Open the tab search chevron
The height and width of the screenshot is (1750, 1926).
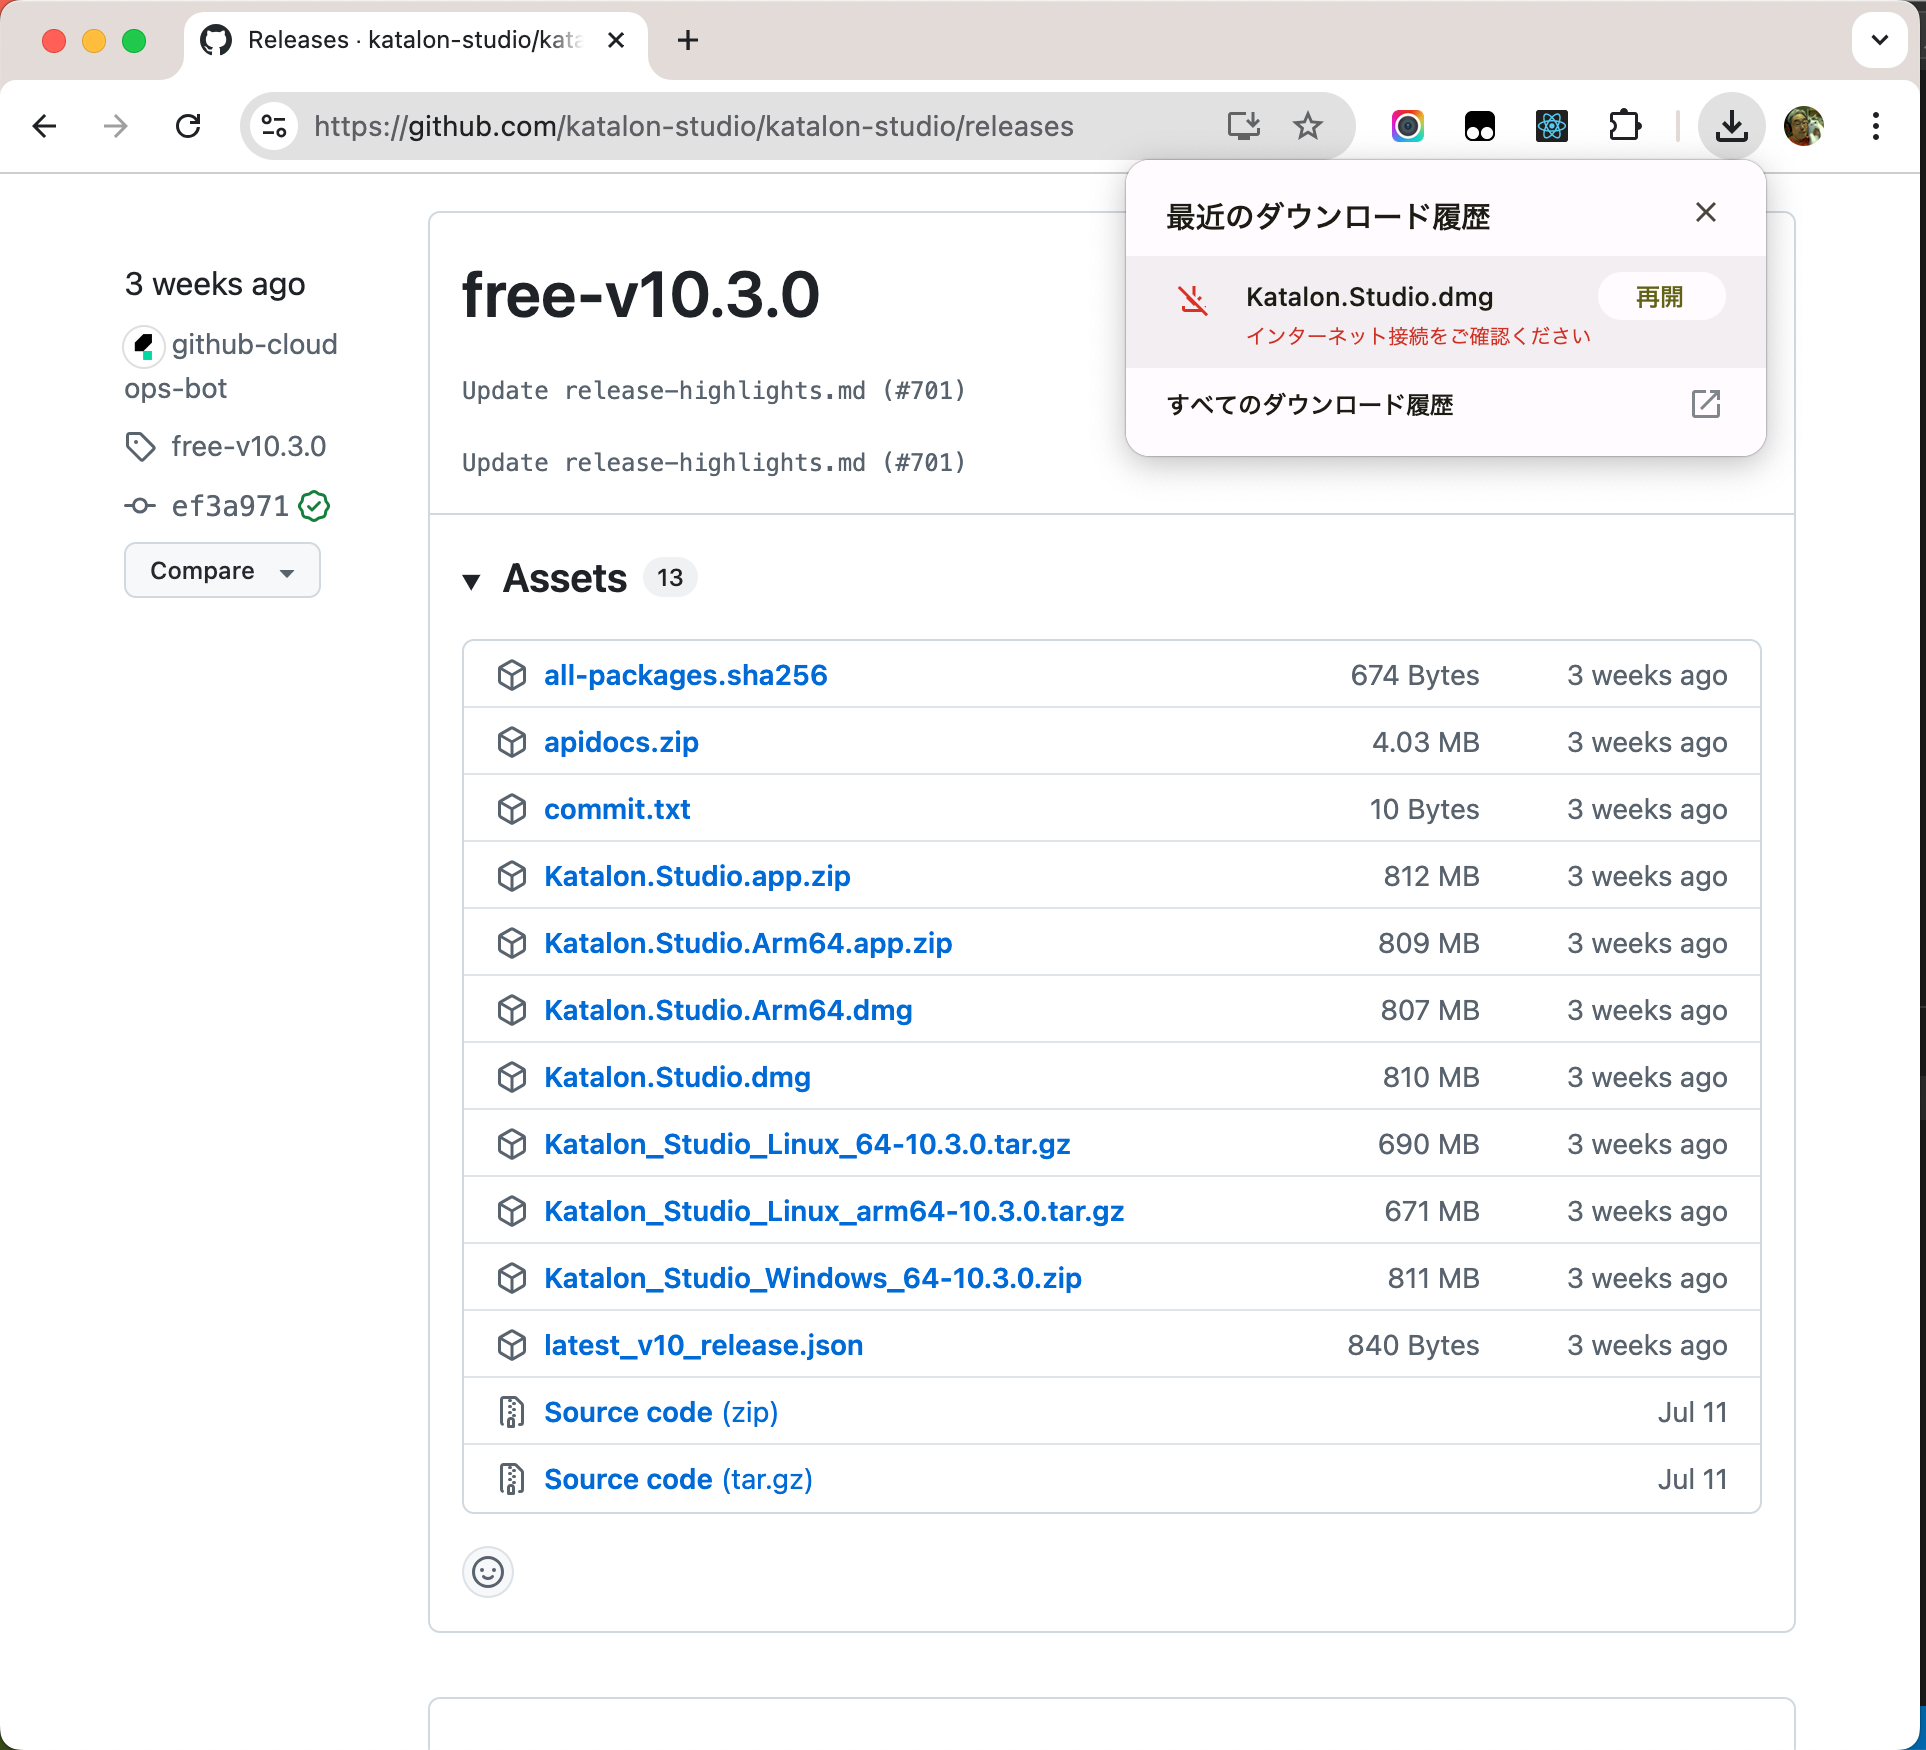[1879, 40]
